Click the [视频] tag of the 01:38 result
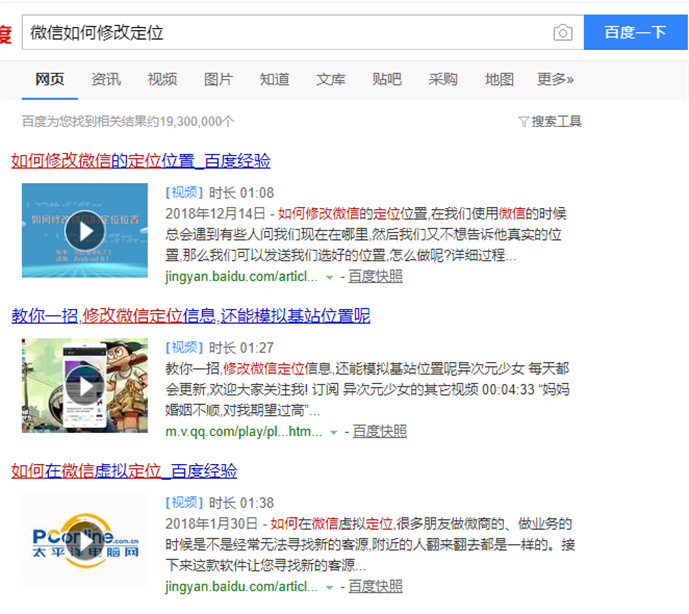This screenshot has width=689, height=614. [184, 502]
